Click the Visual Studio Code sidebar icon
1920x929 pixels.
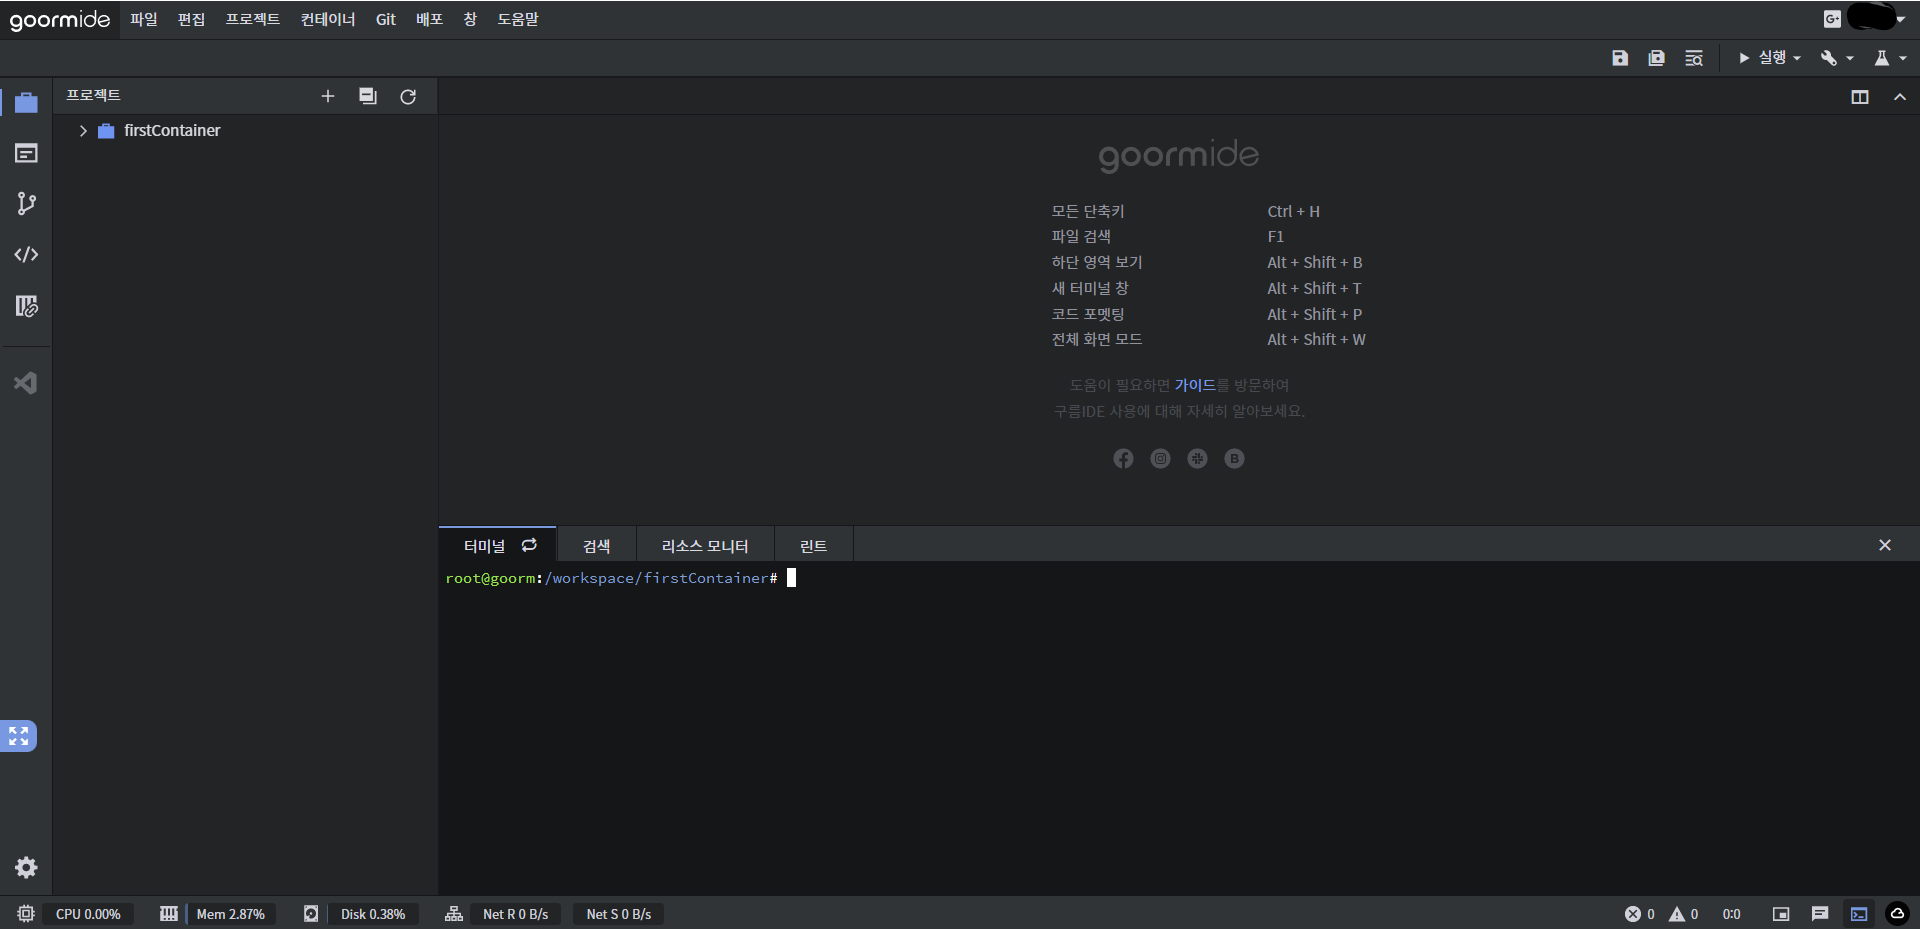click(26, 383)
